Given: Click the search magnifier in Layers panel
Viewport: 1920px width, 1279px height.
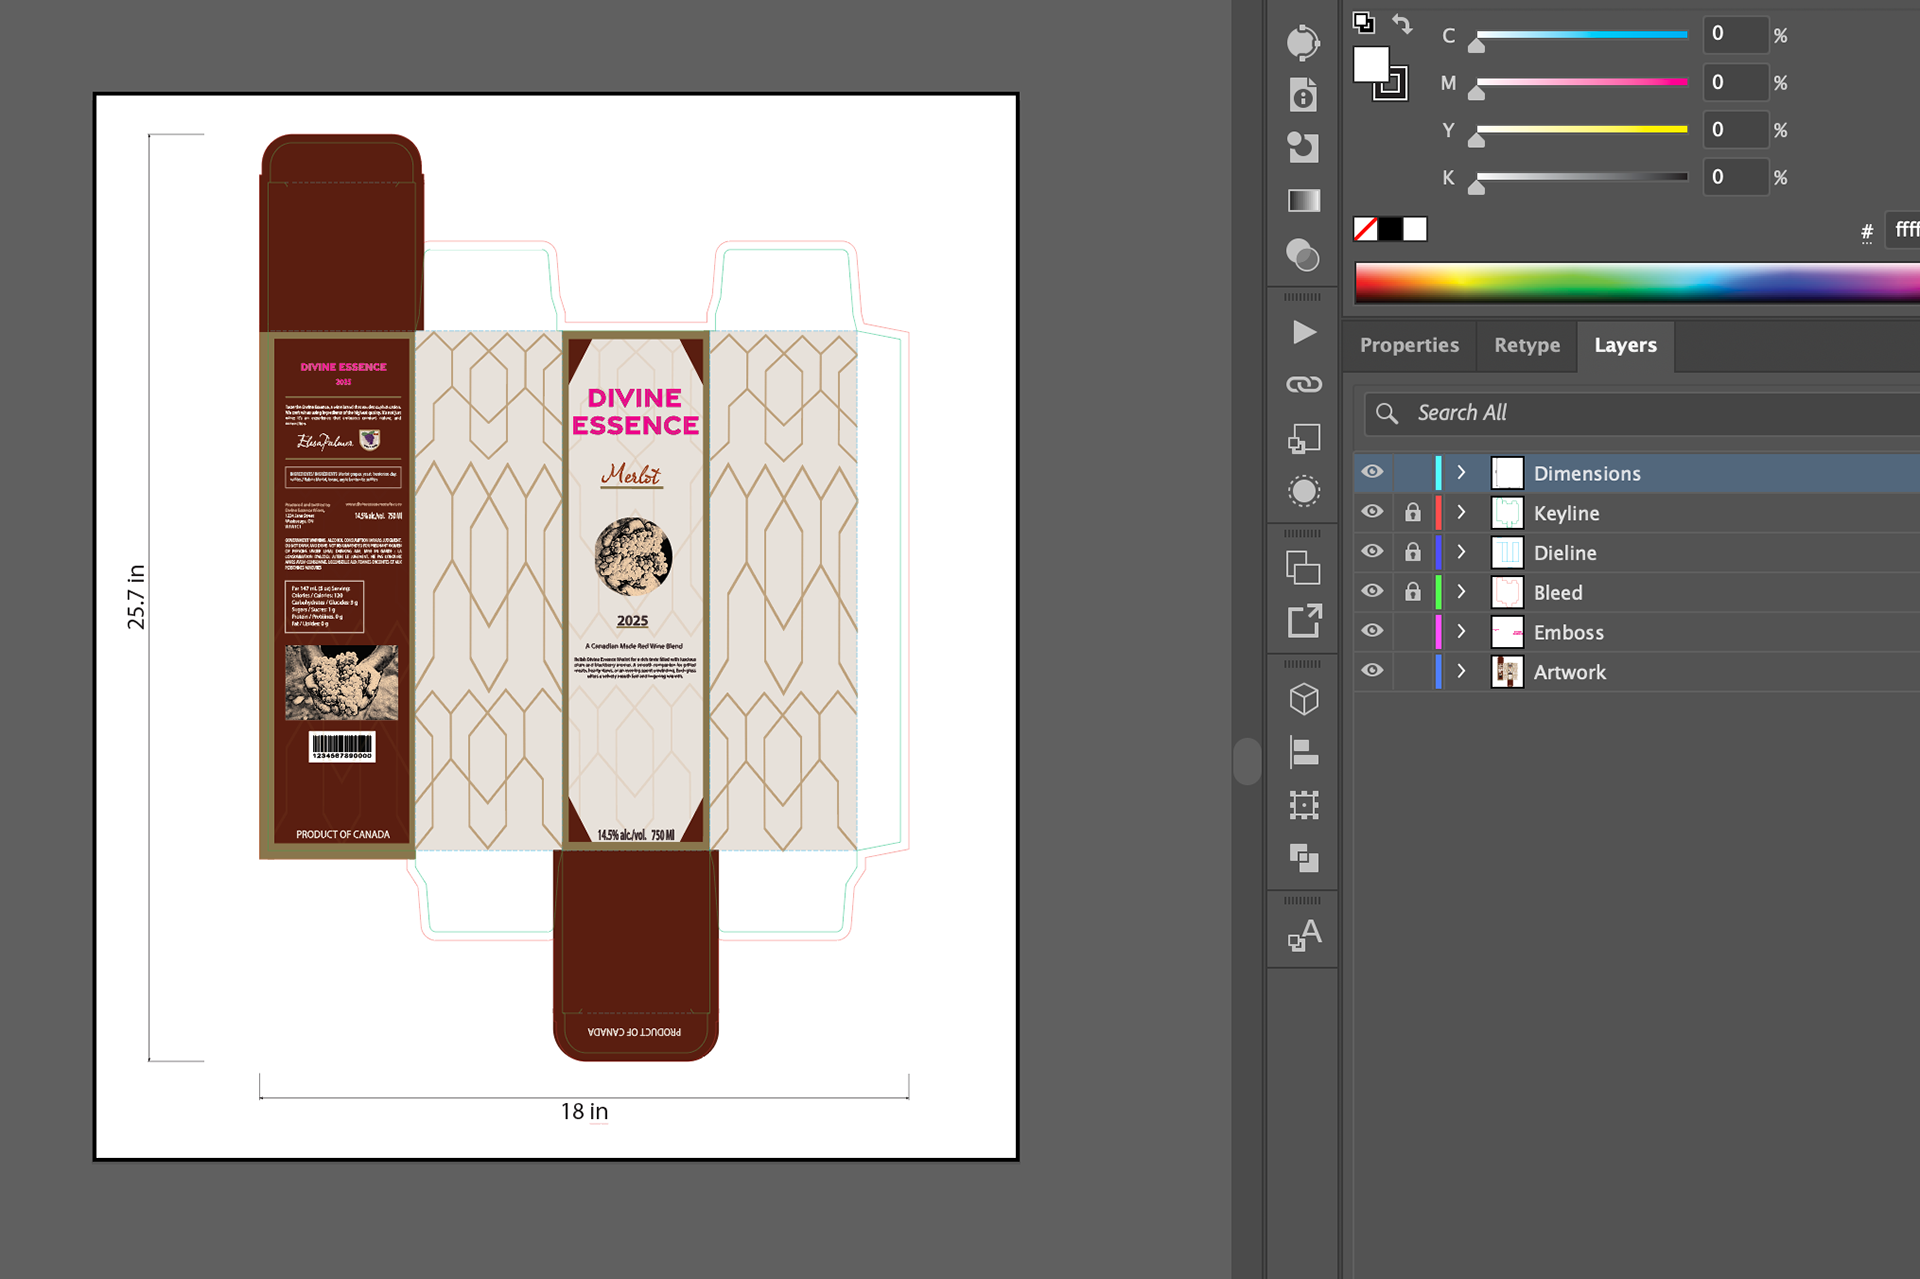Looking at the screenshot, I should pos(1386,413).
